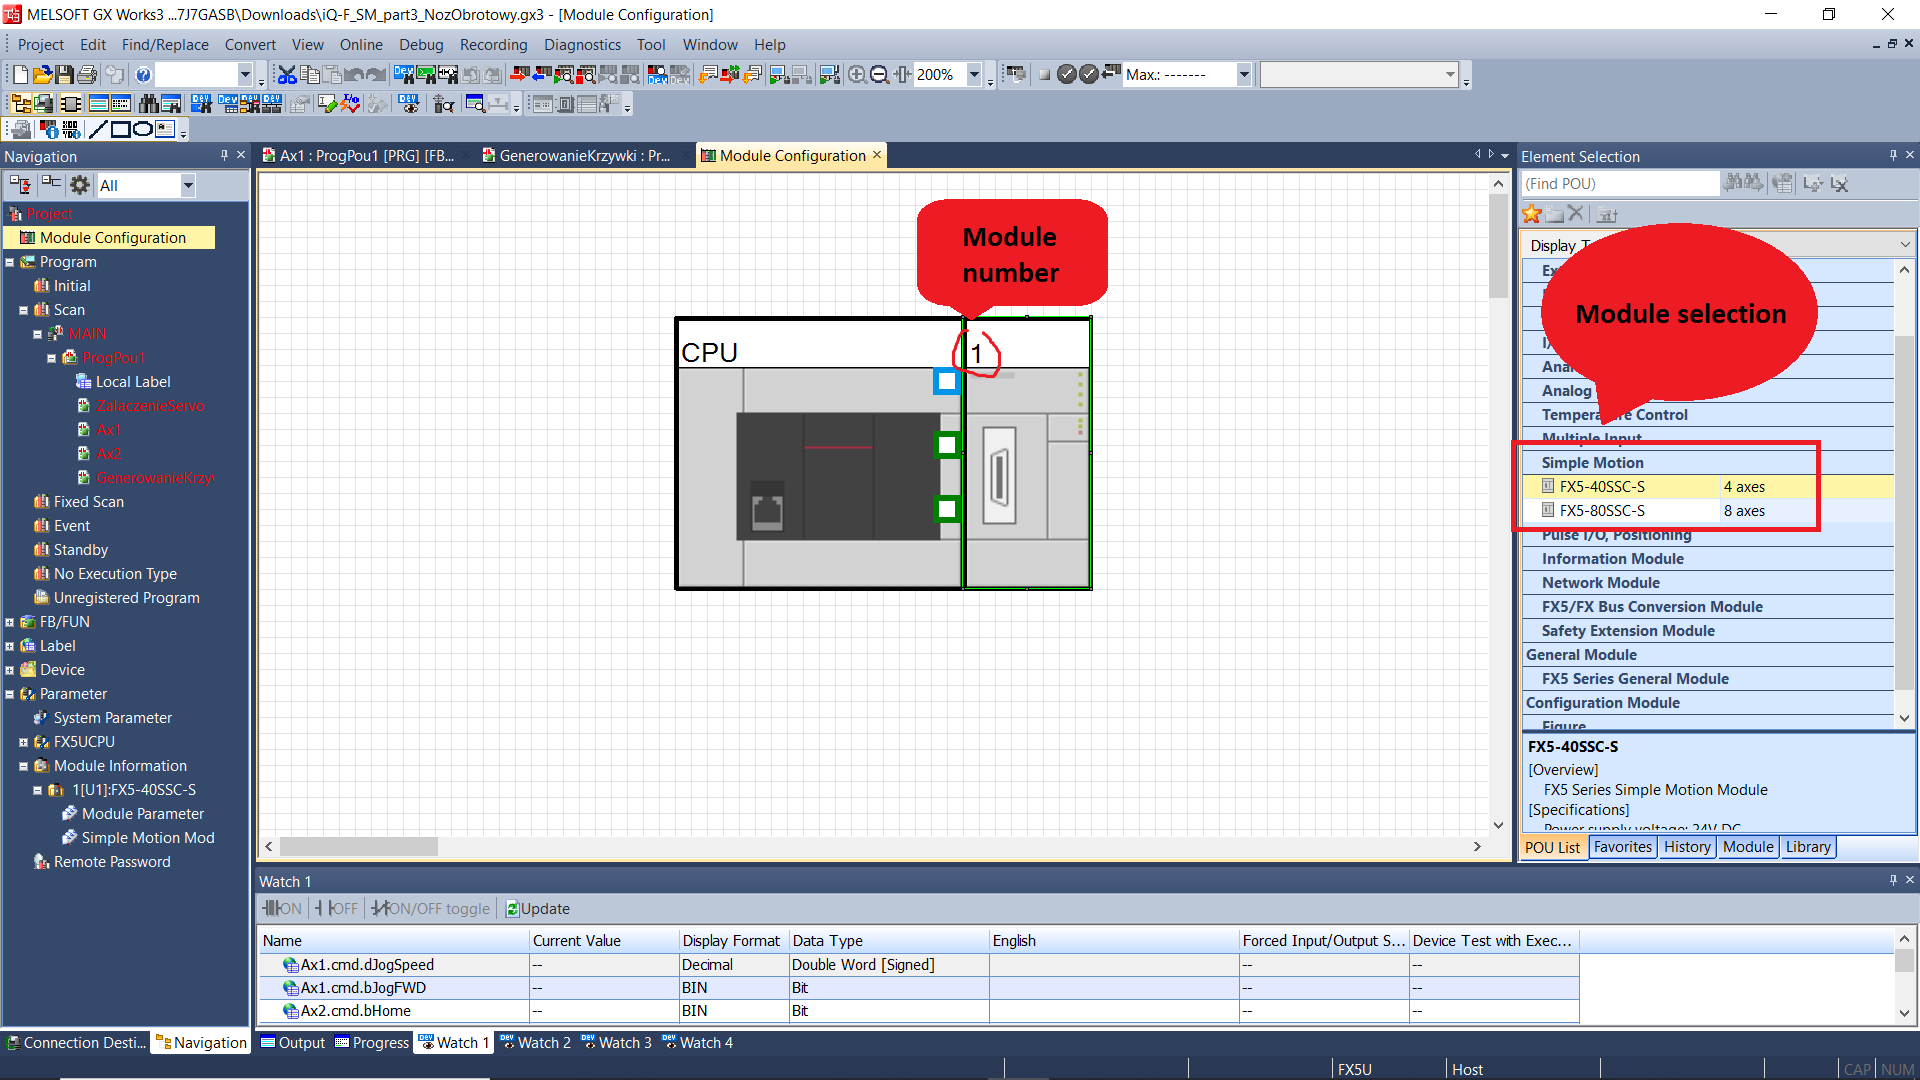The width and height of the screenshot is (1920, 1080).
Task: Open the Module tab in Element Selection
Action: pyautogui.click(x=1747, y=847)
